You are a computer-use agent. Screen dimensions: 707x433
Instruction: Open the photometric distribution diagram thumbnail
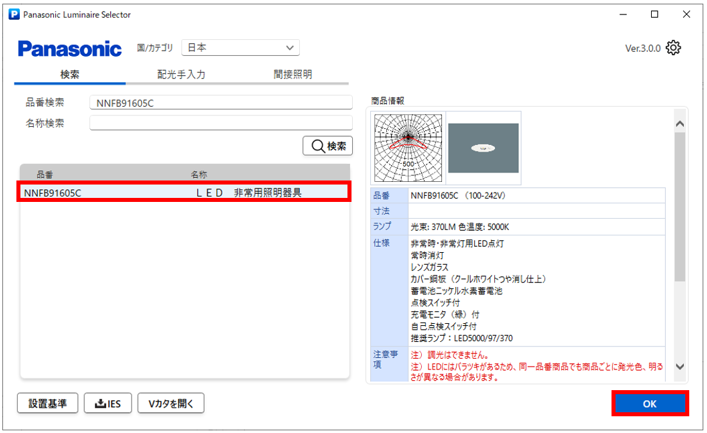406,146
